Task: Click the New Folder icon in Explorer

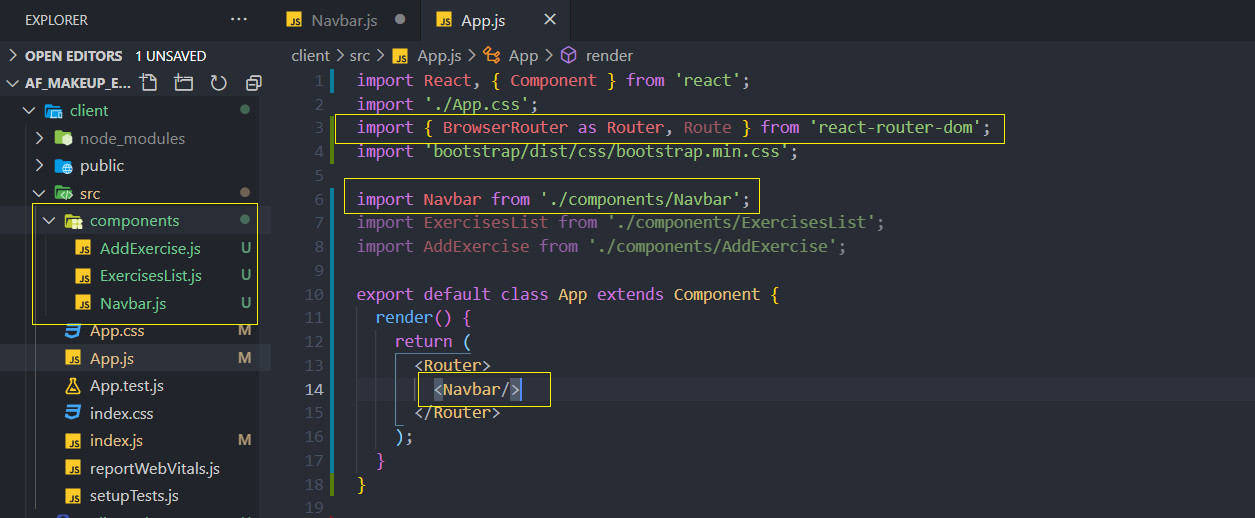Action: pyautogui.click(x=183, y=83)
